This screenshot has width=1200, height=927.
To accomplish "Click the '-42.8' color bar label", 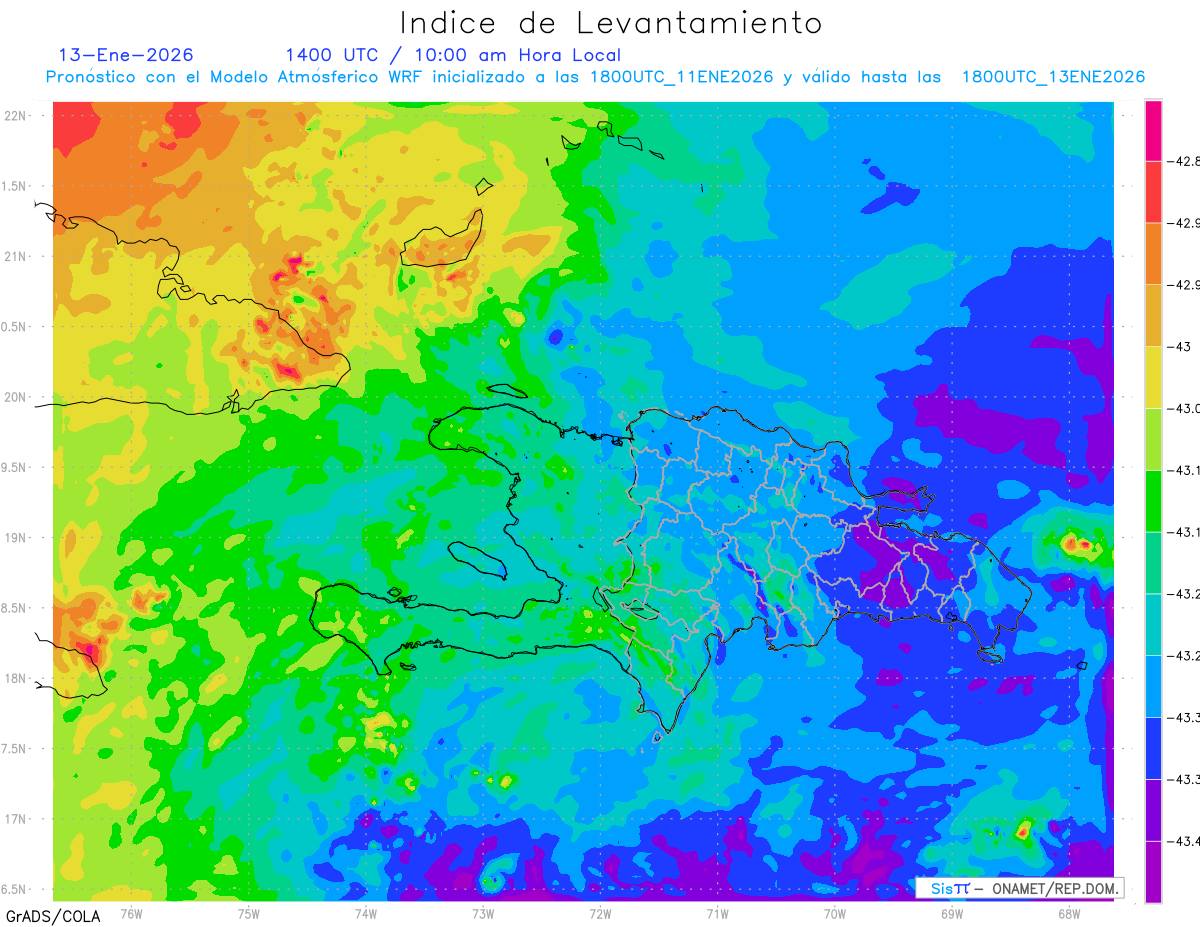I will click(1186, 161).
